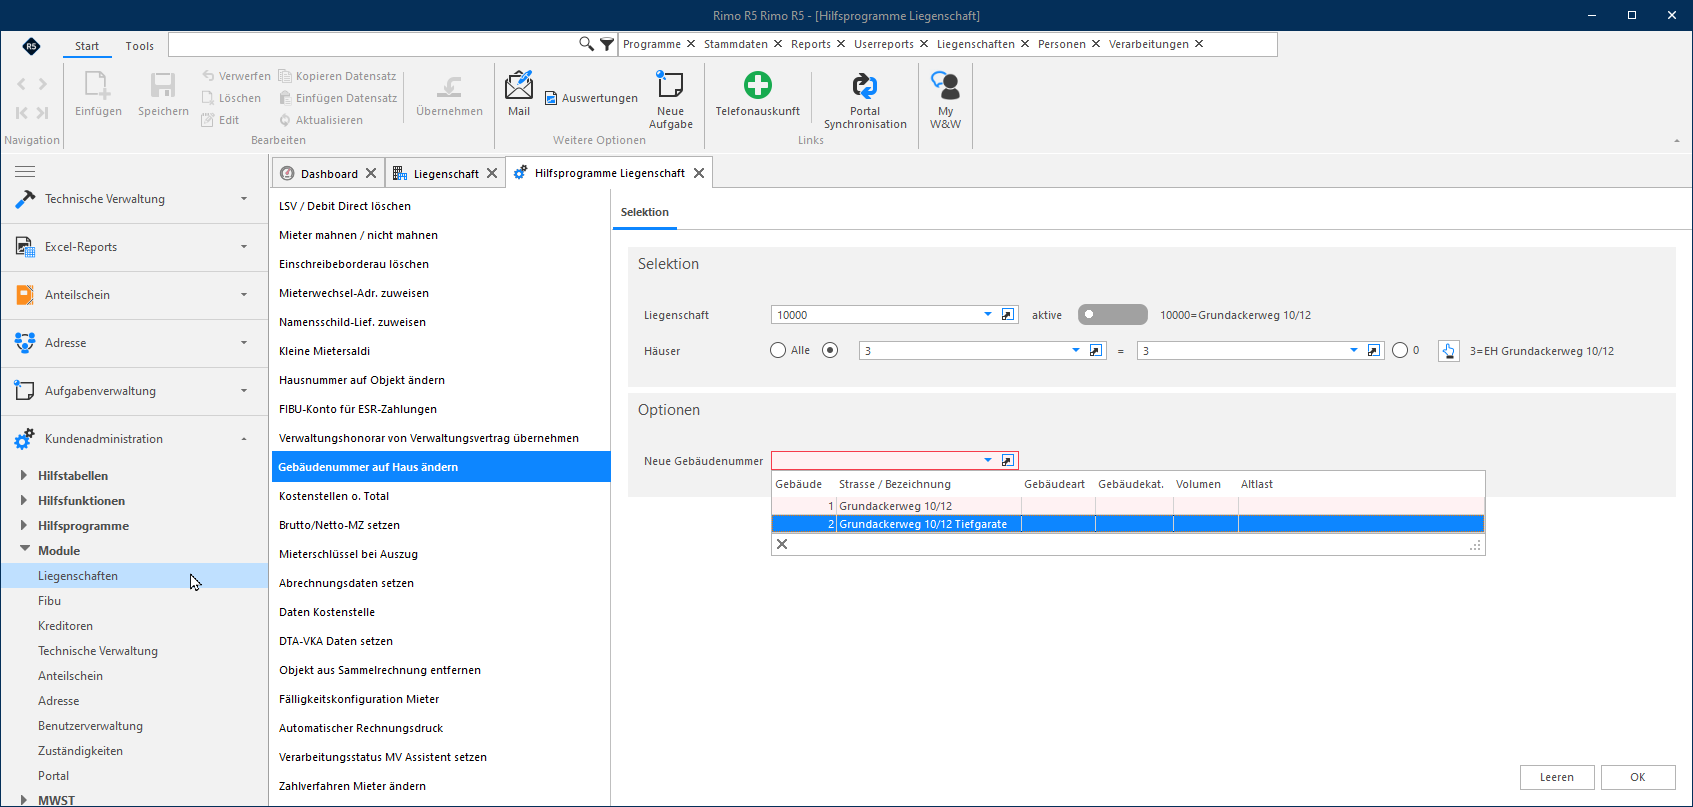Select the 0 radio button

coord(1400,351)
